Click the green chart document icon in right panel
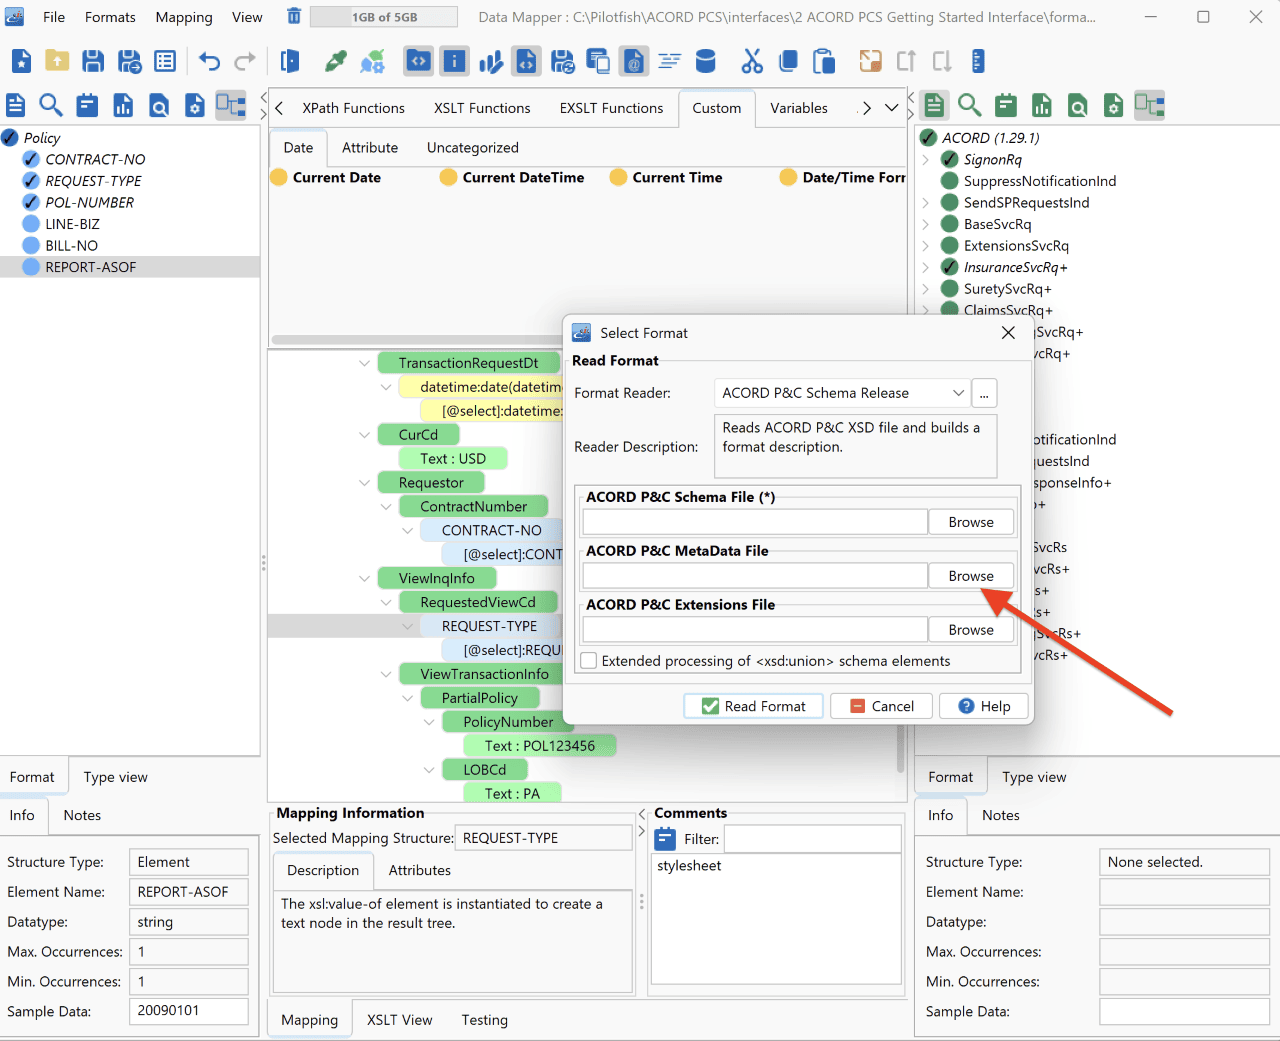Viewport: 1280px width, 1041px height. [1041, 105]
